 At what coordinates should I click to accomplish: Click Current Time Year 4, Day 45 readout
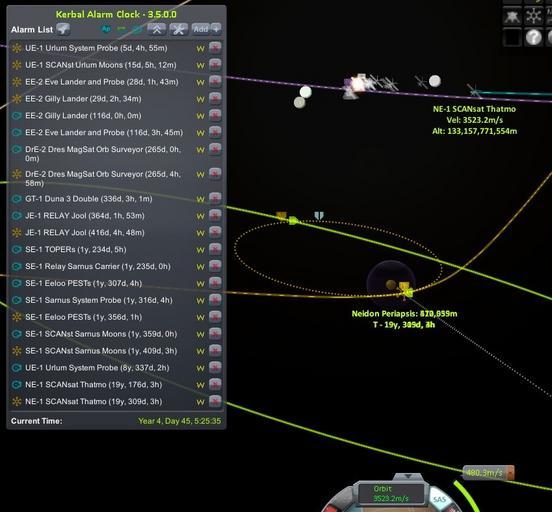pyautogui.click(x=180, y=421)
